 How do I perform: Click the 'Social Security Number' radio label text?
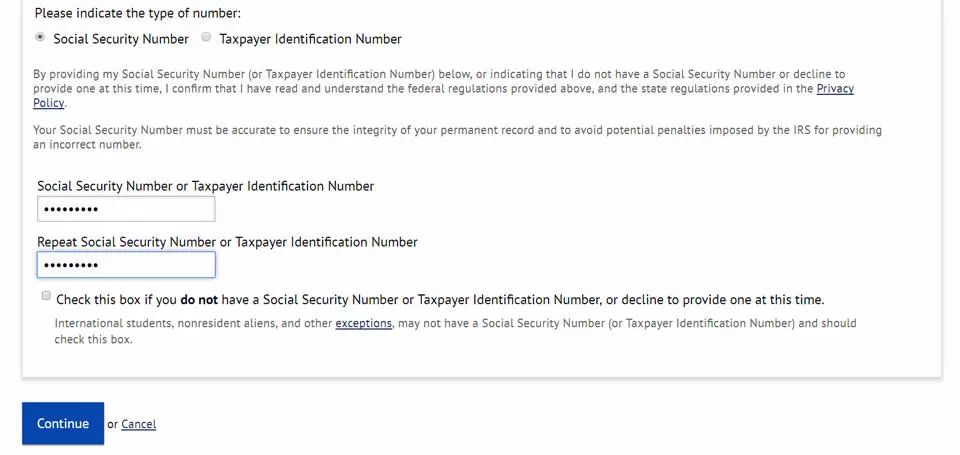121,39
